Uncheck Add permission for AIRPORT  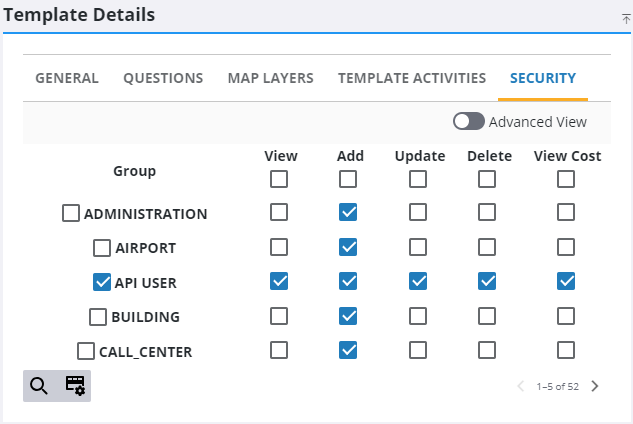tap(348, 247)
